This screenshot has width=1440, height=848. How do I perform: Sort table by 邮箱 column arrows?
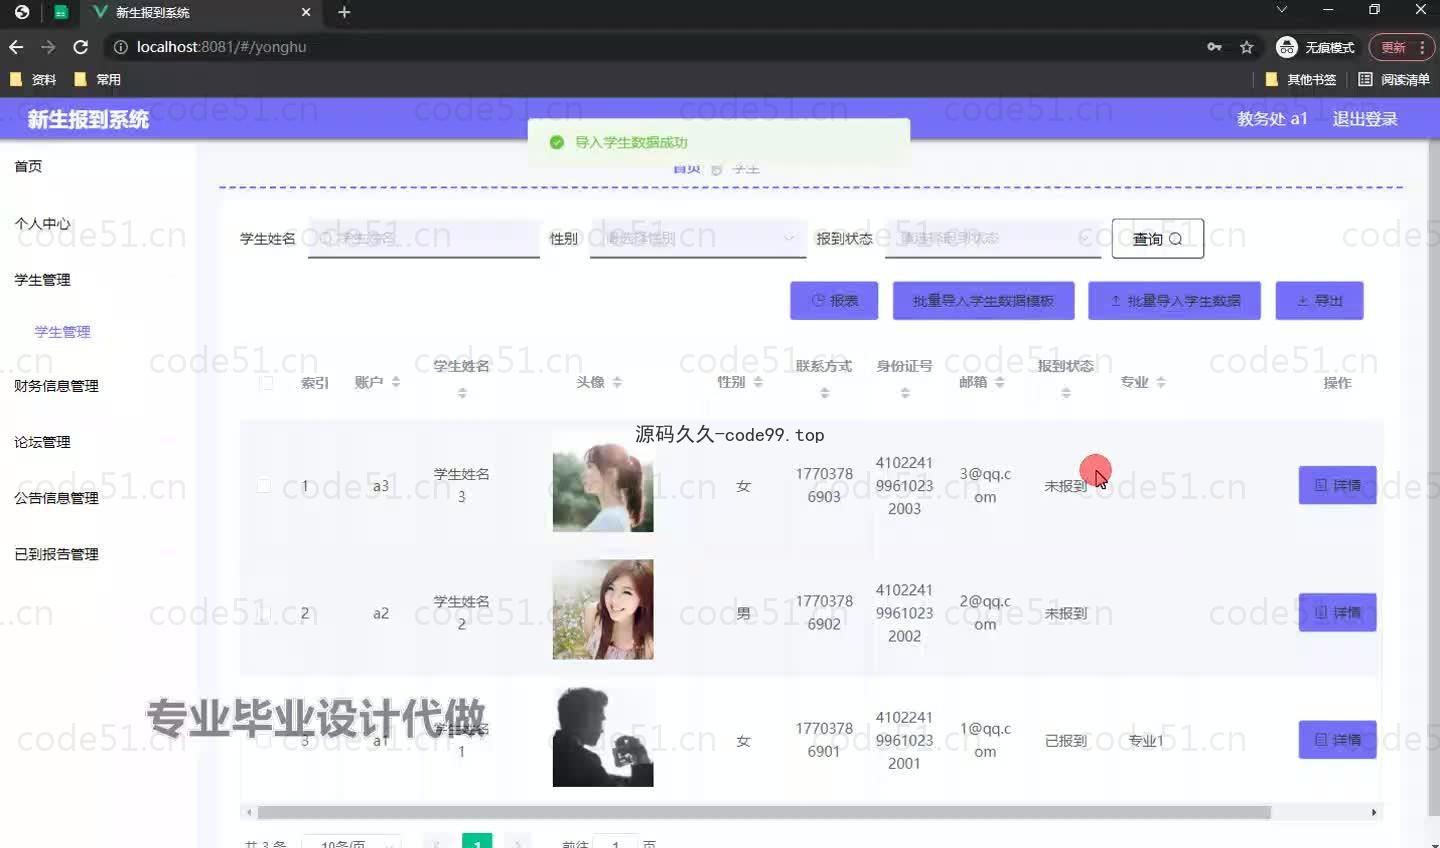(x=999, y=382)
